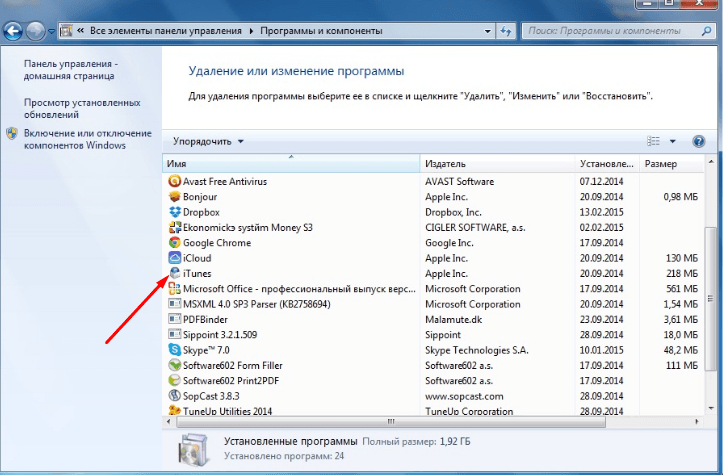
Task: Click the Forward navigation arrow button
Action: point(35,31)
